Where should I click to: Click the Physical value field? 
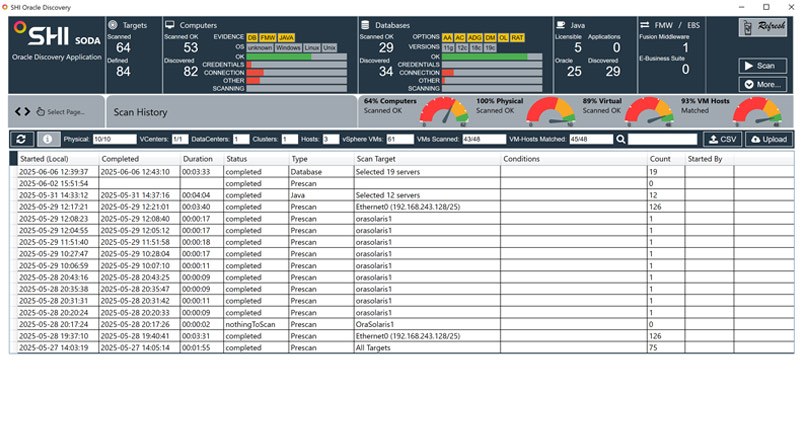point(114,139)
